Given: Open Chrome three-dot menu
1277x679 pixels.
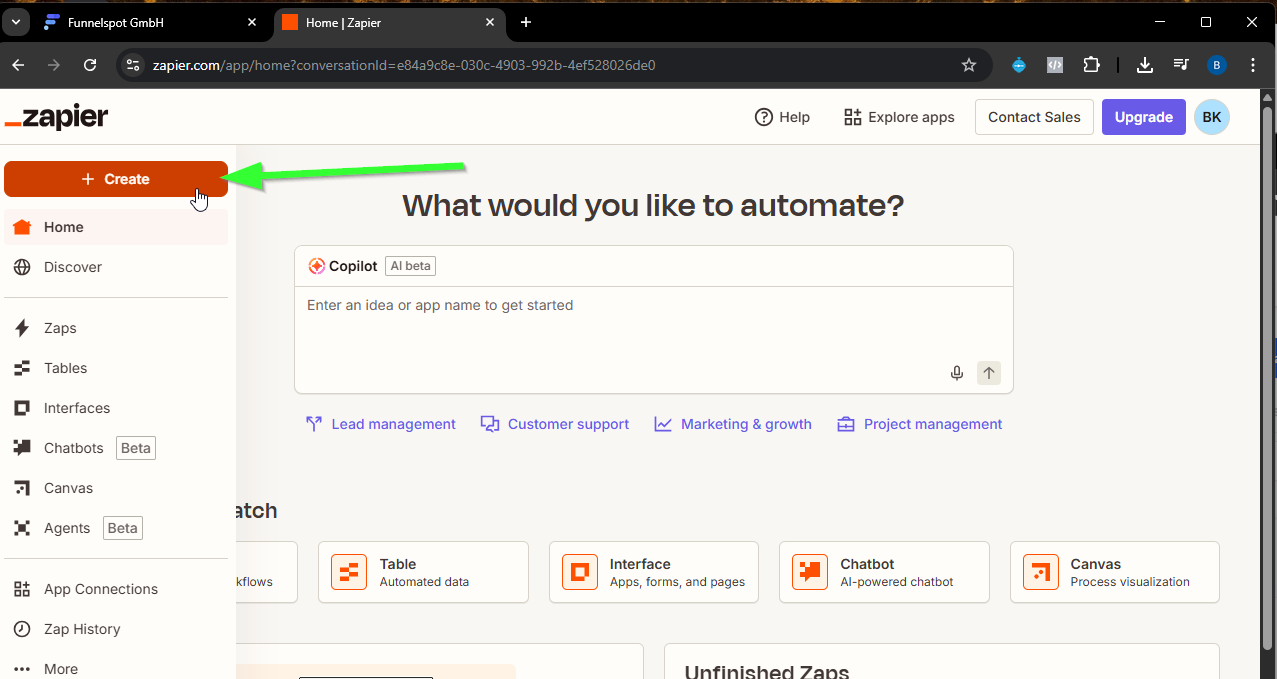Looking at the screenshot, I should [1253, 65].
